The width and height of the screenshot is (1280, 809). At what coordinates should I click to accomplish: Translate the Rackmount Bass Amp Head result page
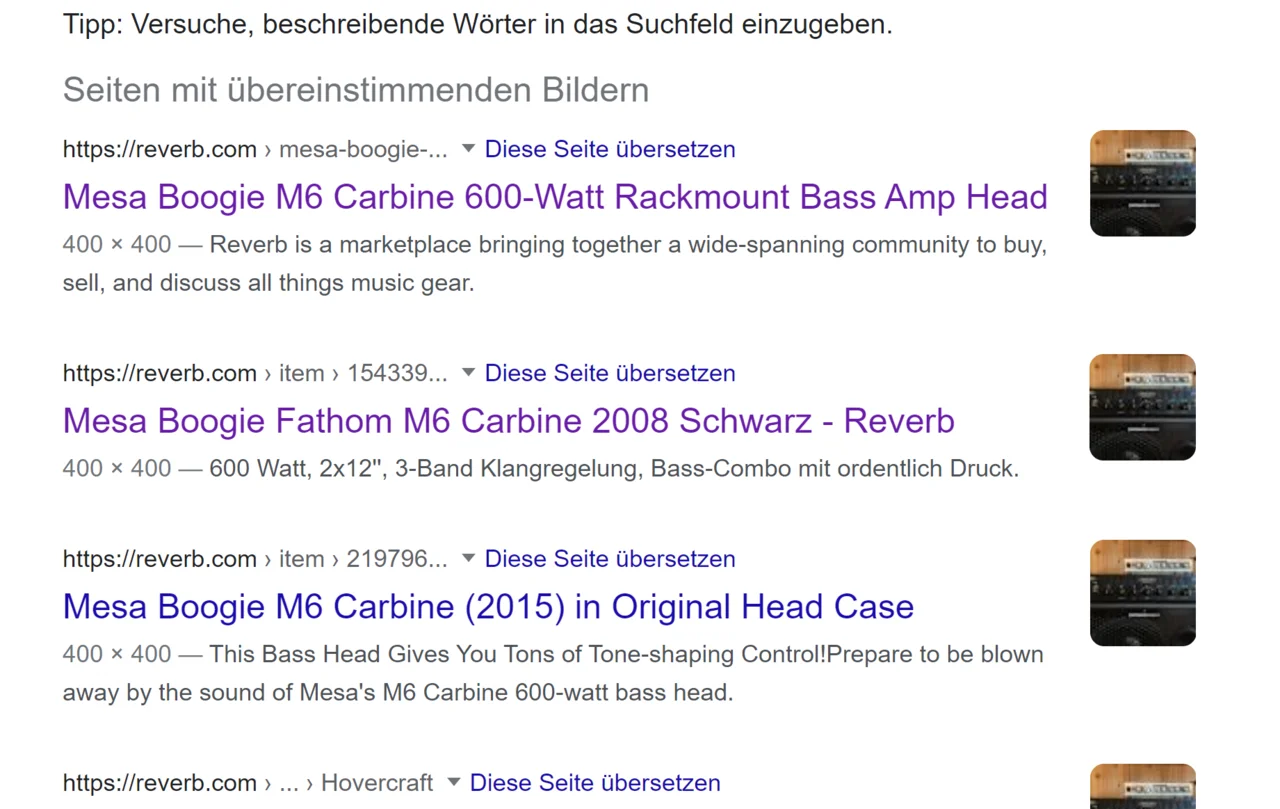(610, 149)
